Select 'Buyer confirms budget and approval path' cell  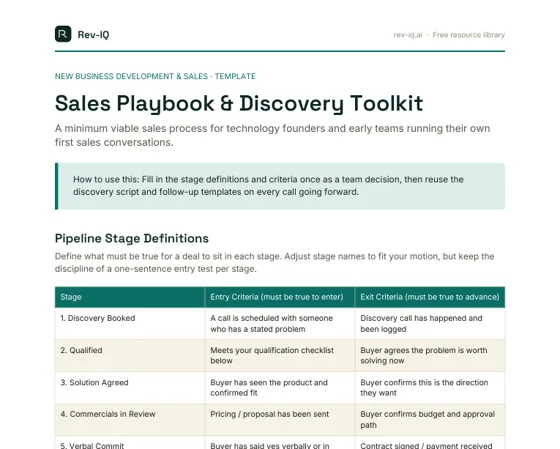tap(430, 420)
